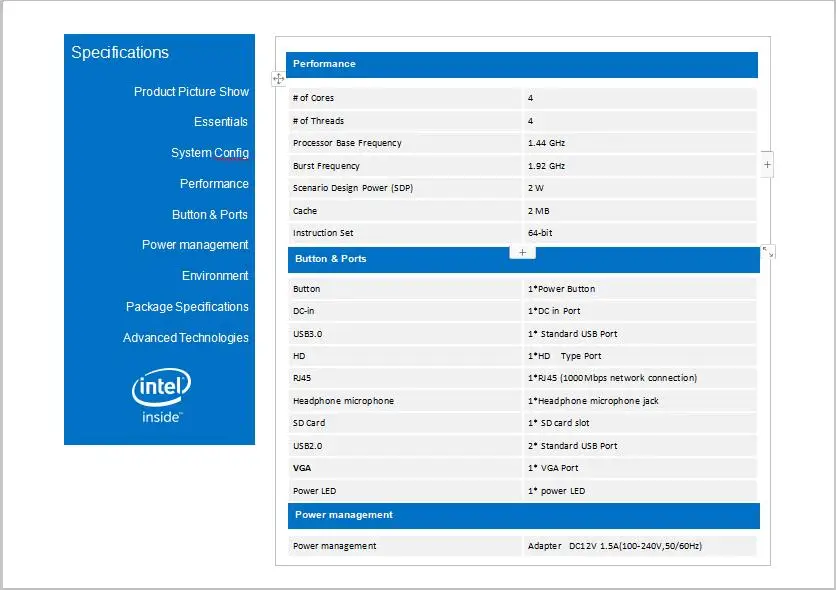
Task: Click the Button & Ports table header
Action: pos(524,260)
